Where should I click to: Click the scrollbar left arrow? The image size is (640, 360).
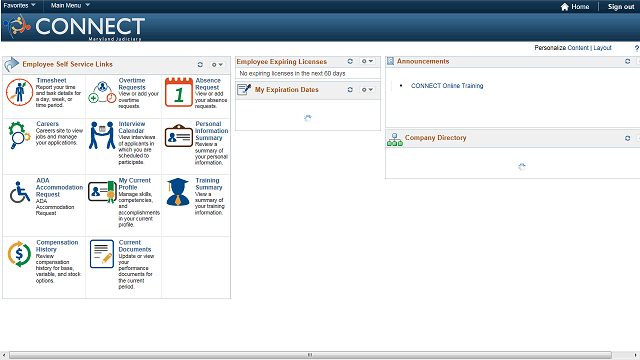tap(4, 355)
